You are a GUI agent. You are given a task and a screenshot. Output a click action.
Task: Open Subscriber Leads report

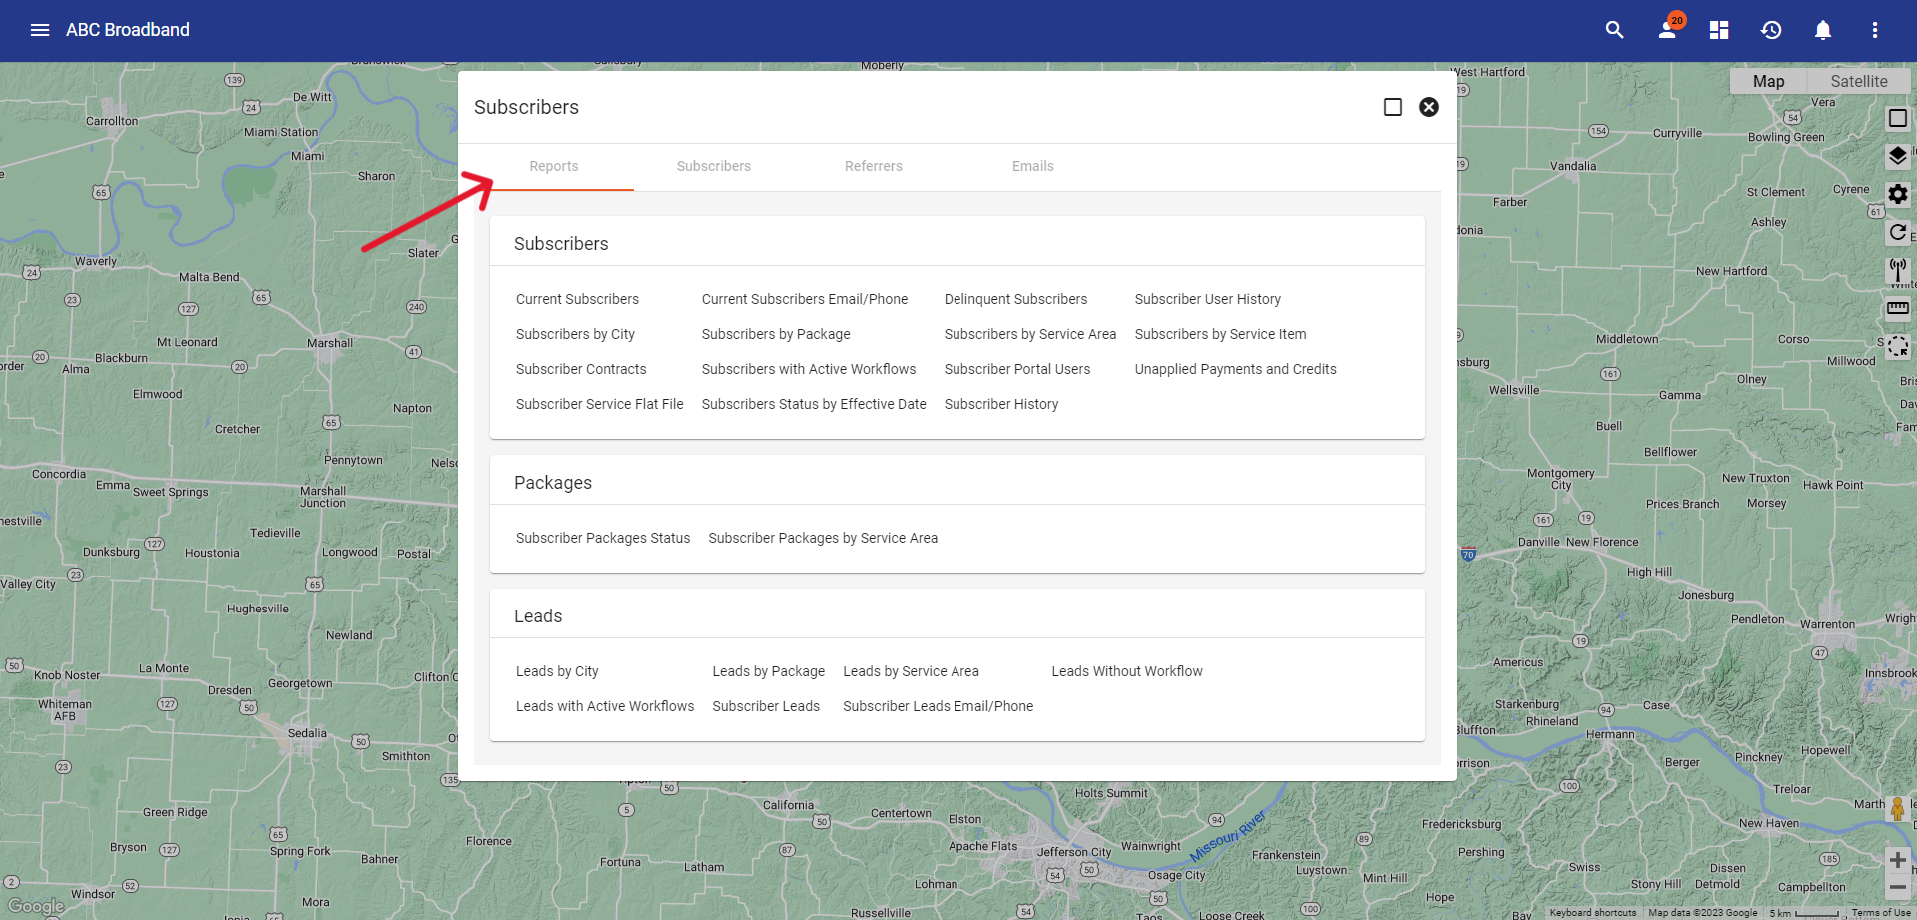pos(766,706)
